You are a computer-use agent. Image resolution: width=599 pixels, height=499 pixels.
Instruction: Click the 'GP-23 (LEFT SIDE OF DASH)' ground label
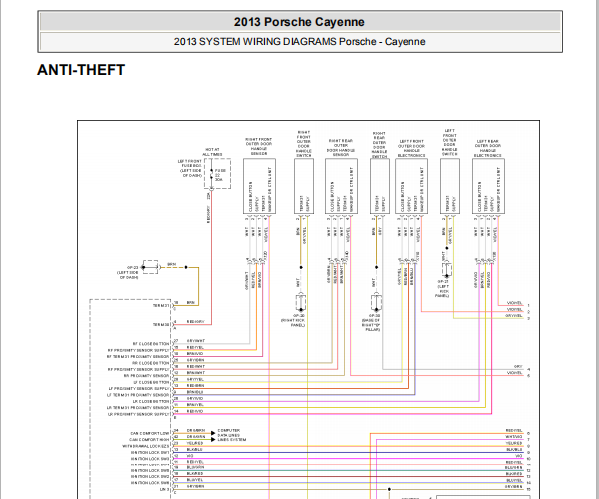pos(129,272)
